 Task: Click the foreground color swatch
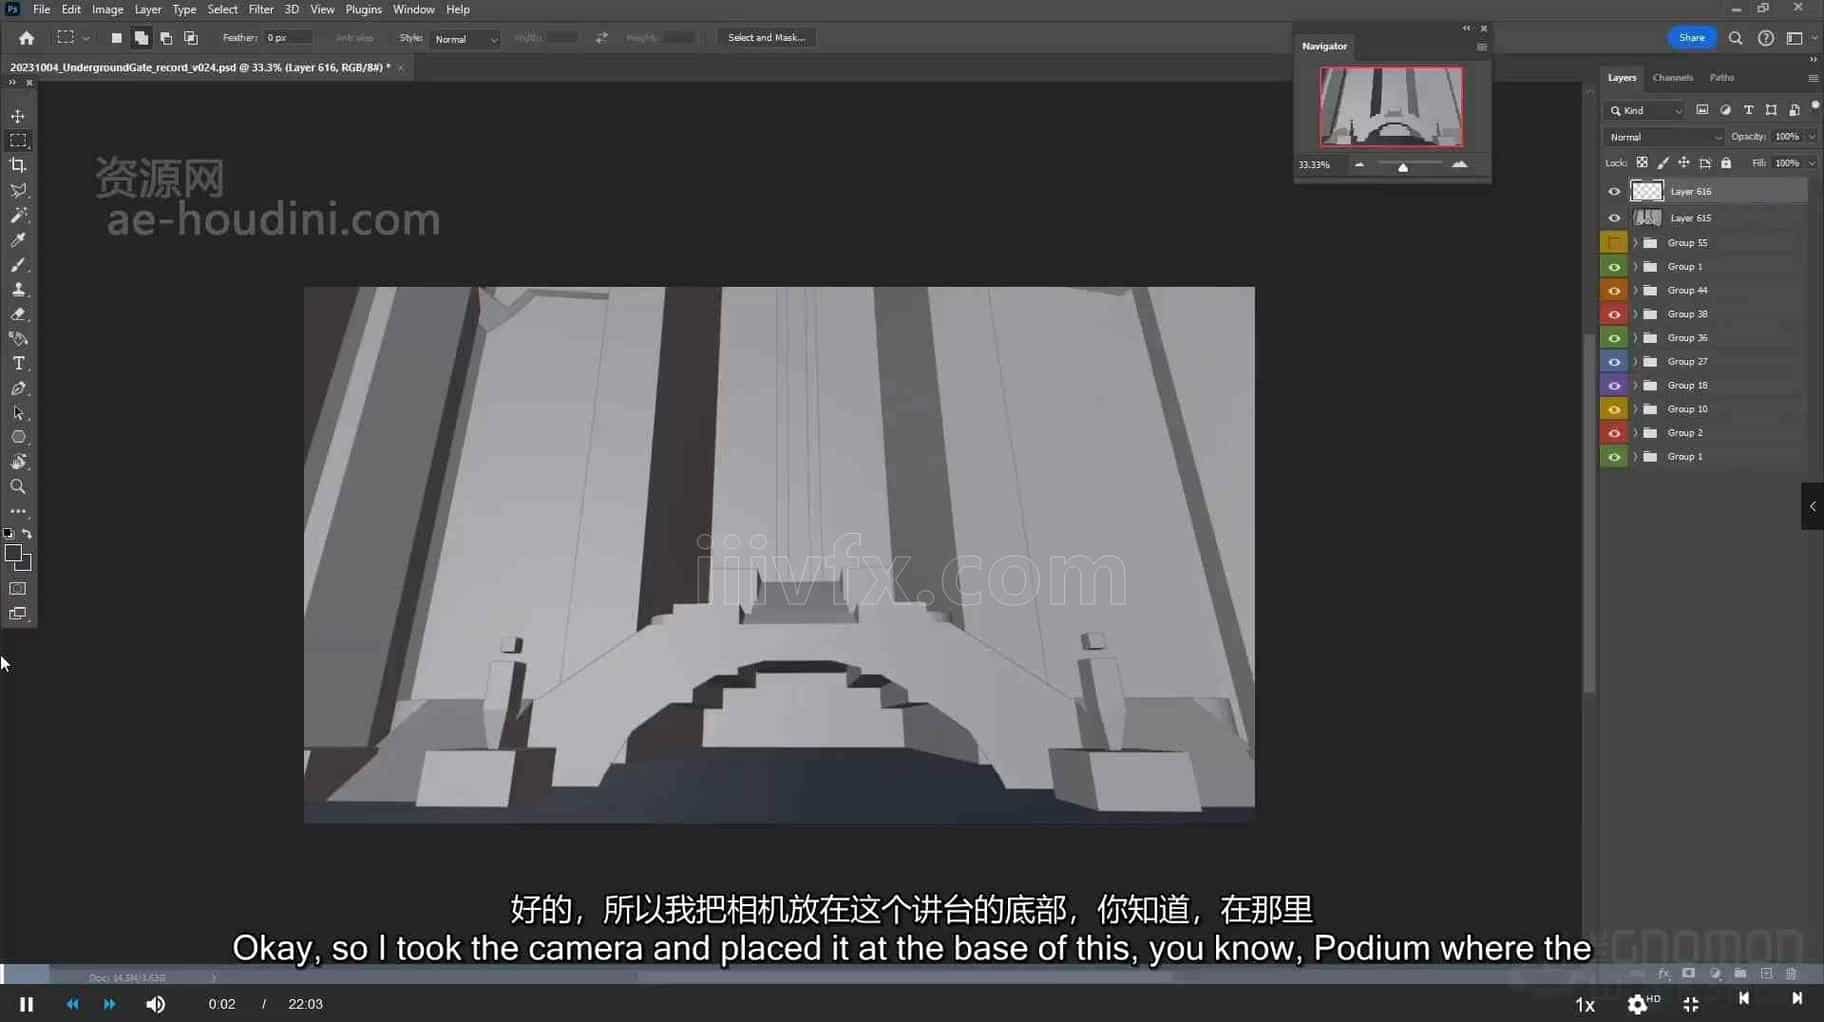pos(14,553)
